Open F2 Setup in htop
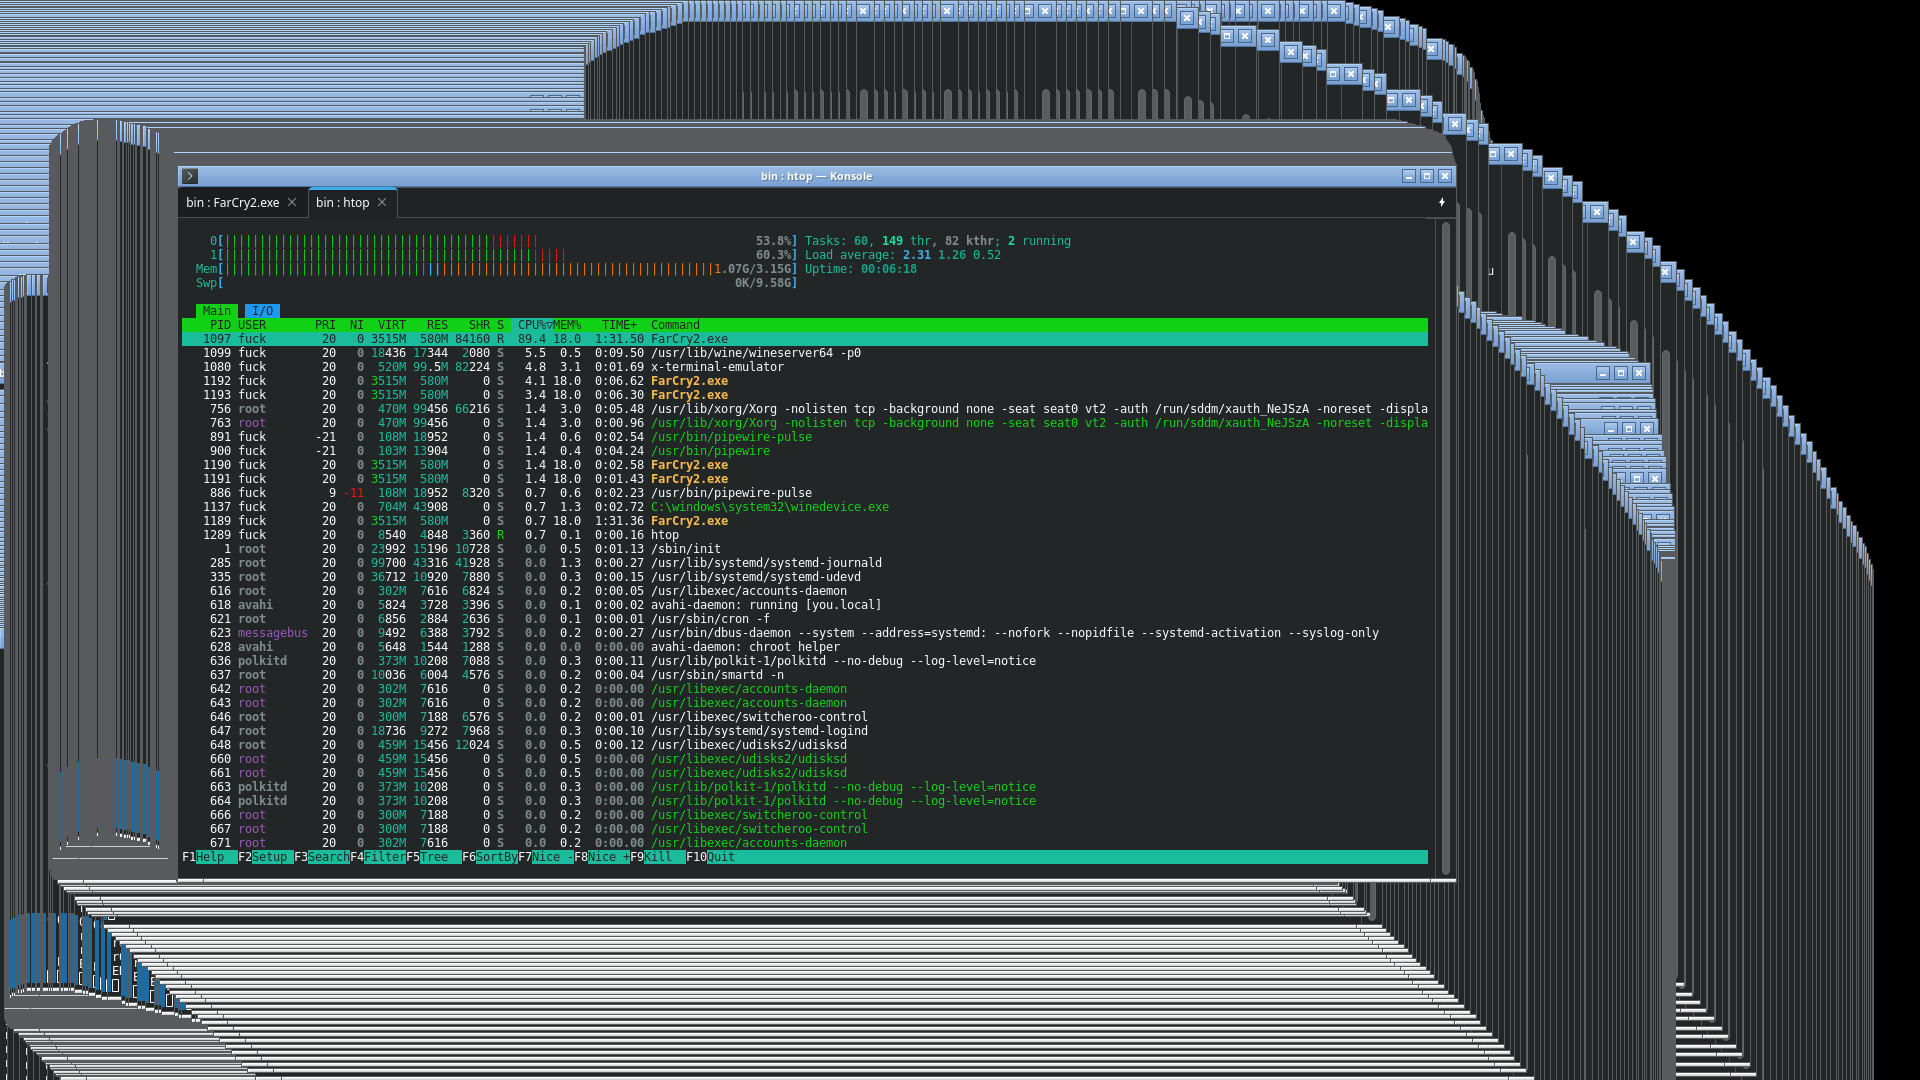1920x1080 pixels. tap(266, 857)
